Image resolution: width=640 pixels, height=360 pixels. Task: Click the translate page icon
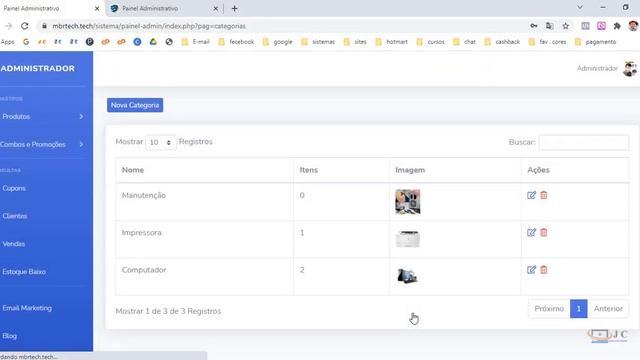pos(549,26)
